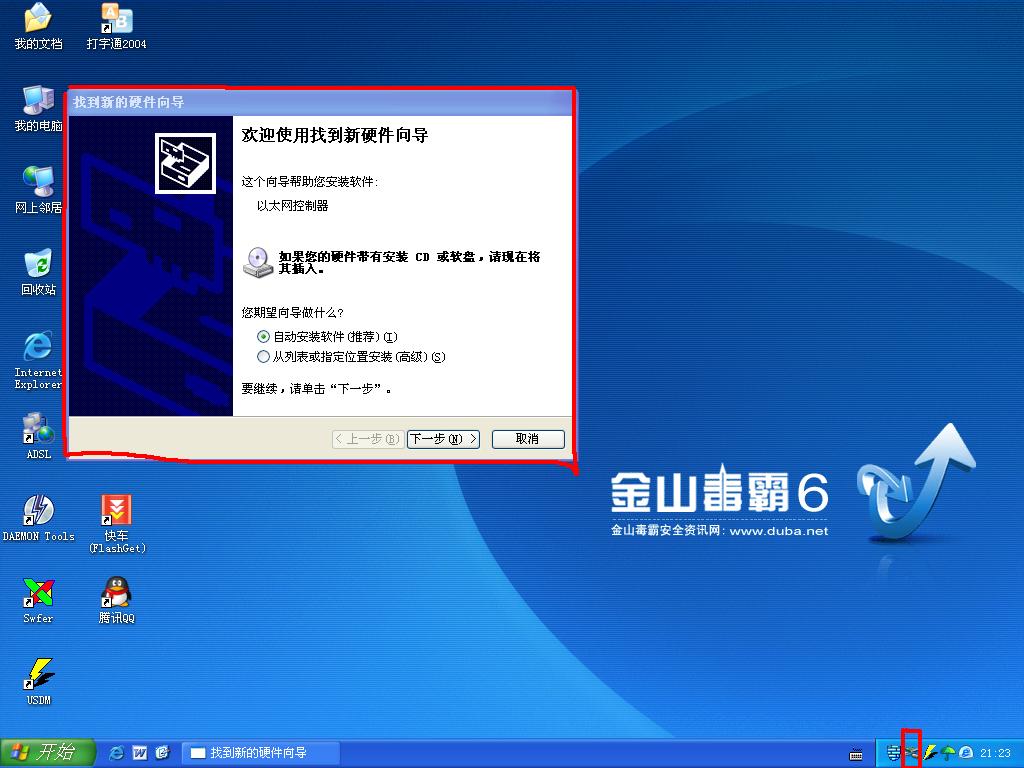Click 找到新的硬件向导 dialog title bar
Viewport: 1024px width, 768px height.
point(320,103)
